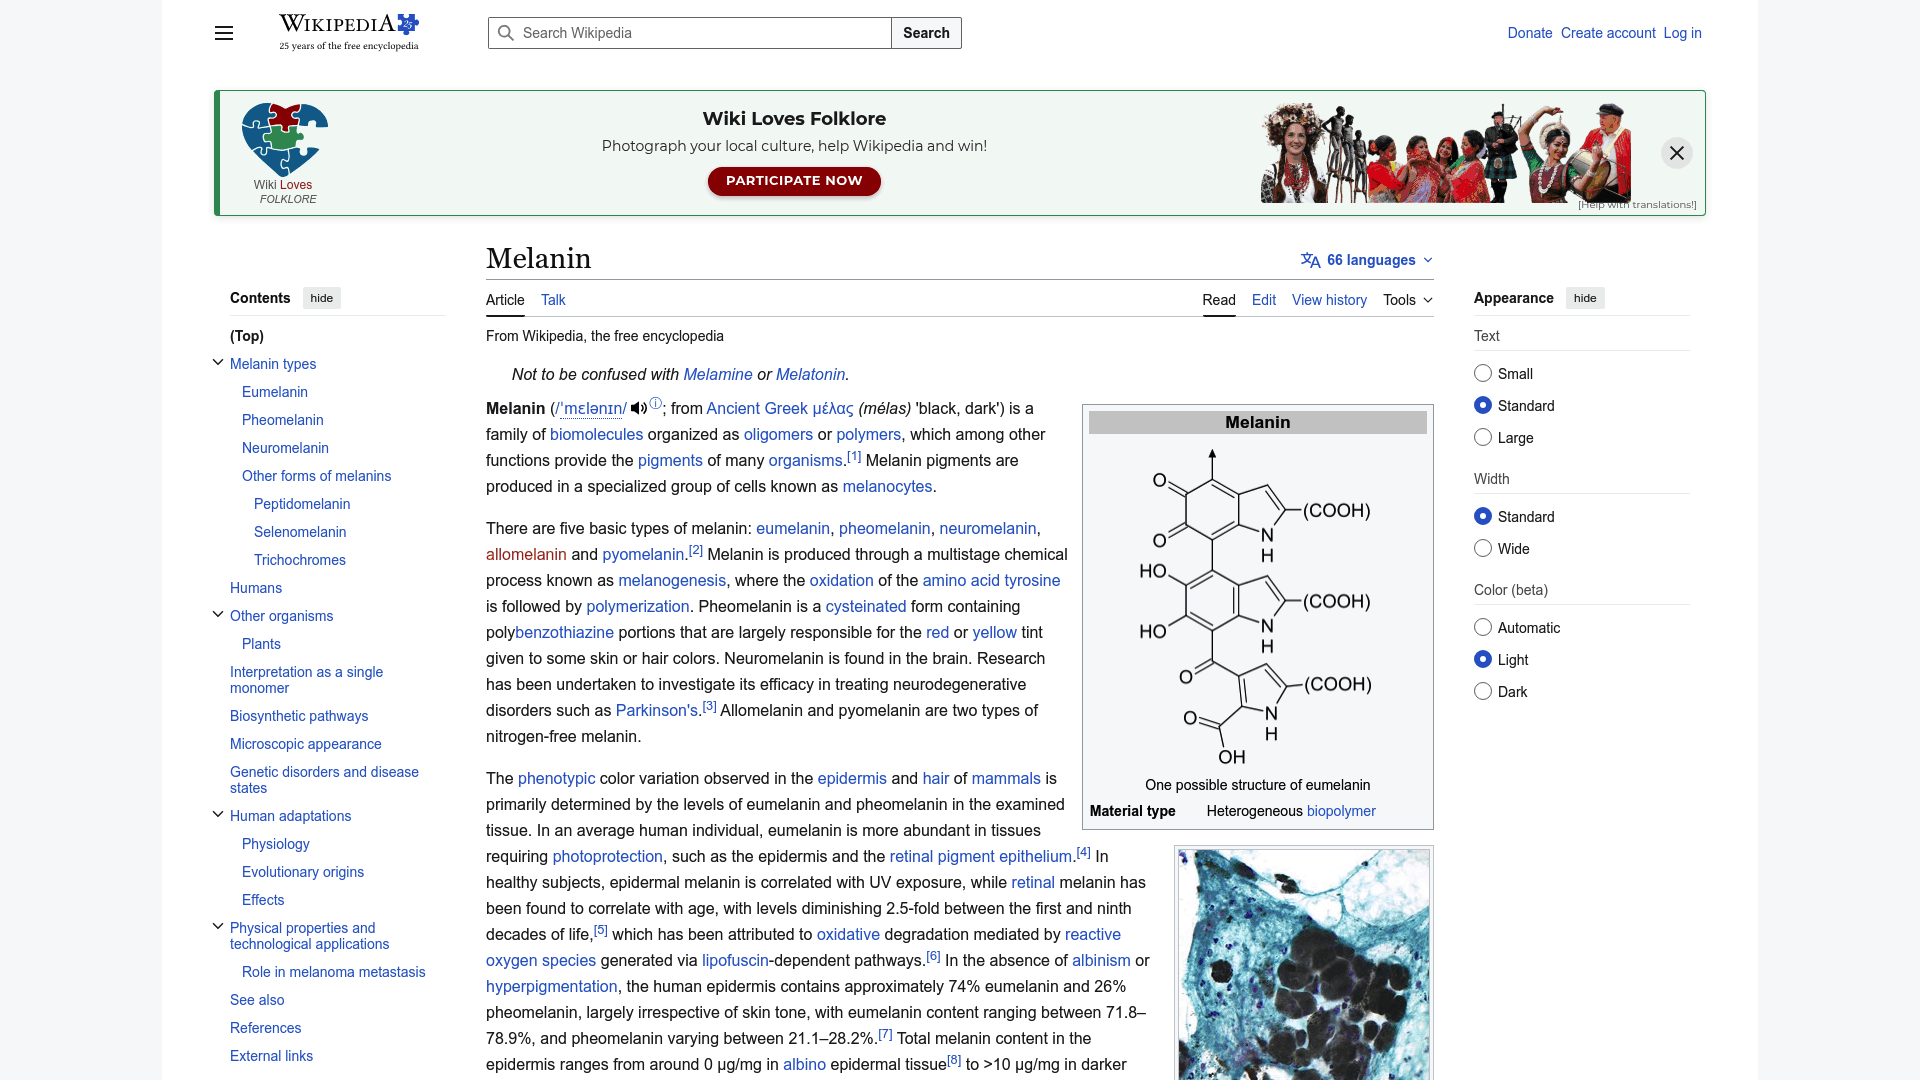Screen dimensions: 1920x1080
Task: Collapse the Melanin types section in contents
Action: (x=218, y=363)
